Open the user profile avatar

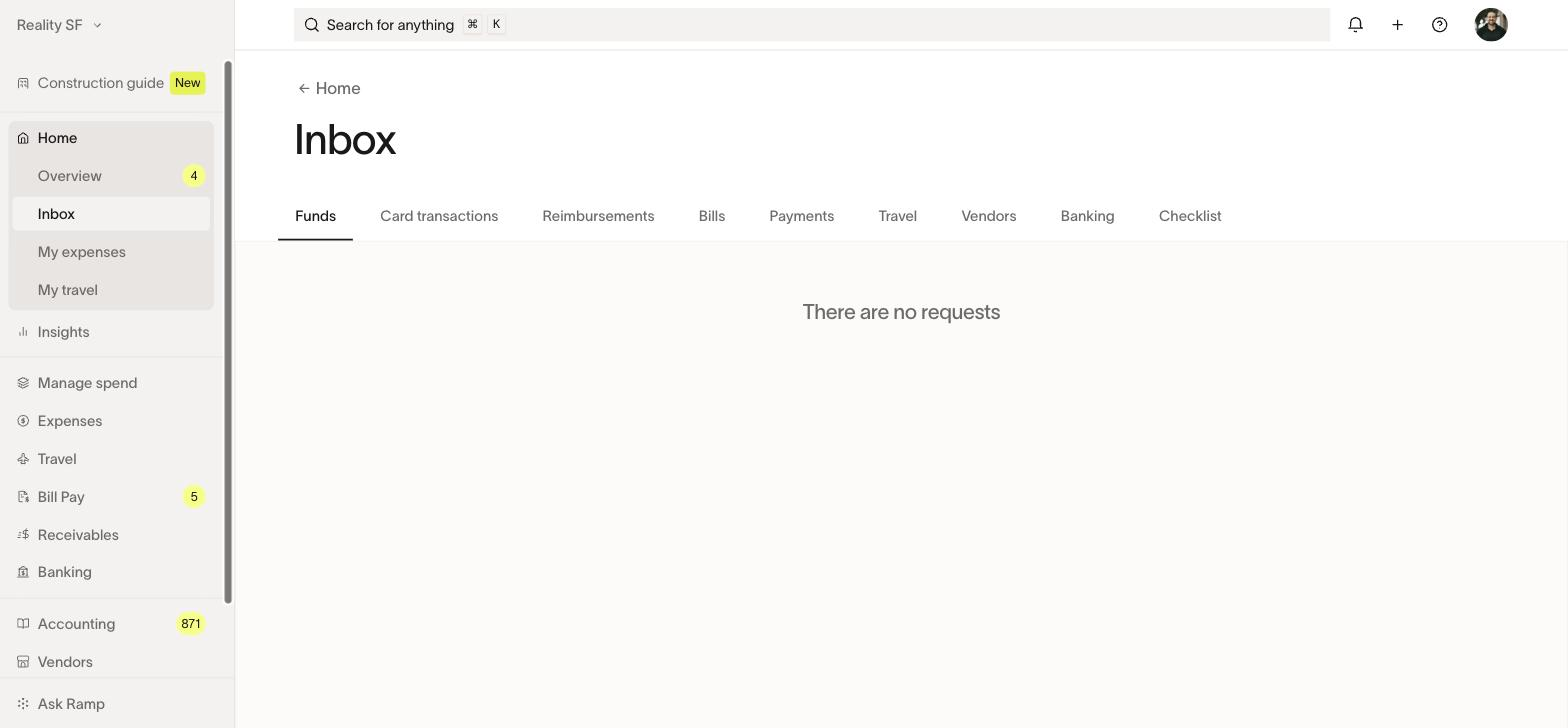pyautogui.click(x=1490, y=25)
